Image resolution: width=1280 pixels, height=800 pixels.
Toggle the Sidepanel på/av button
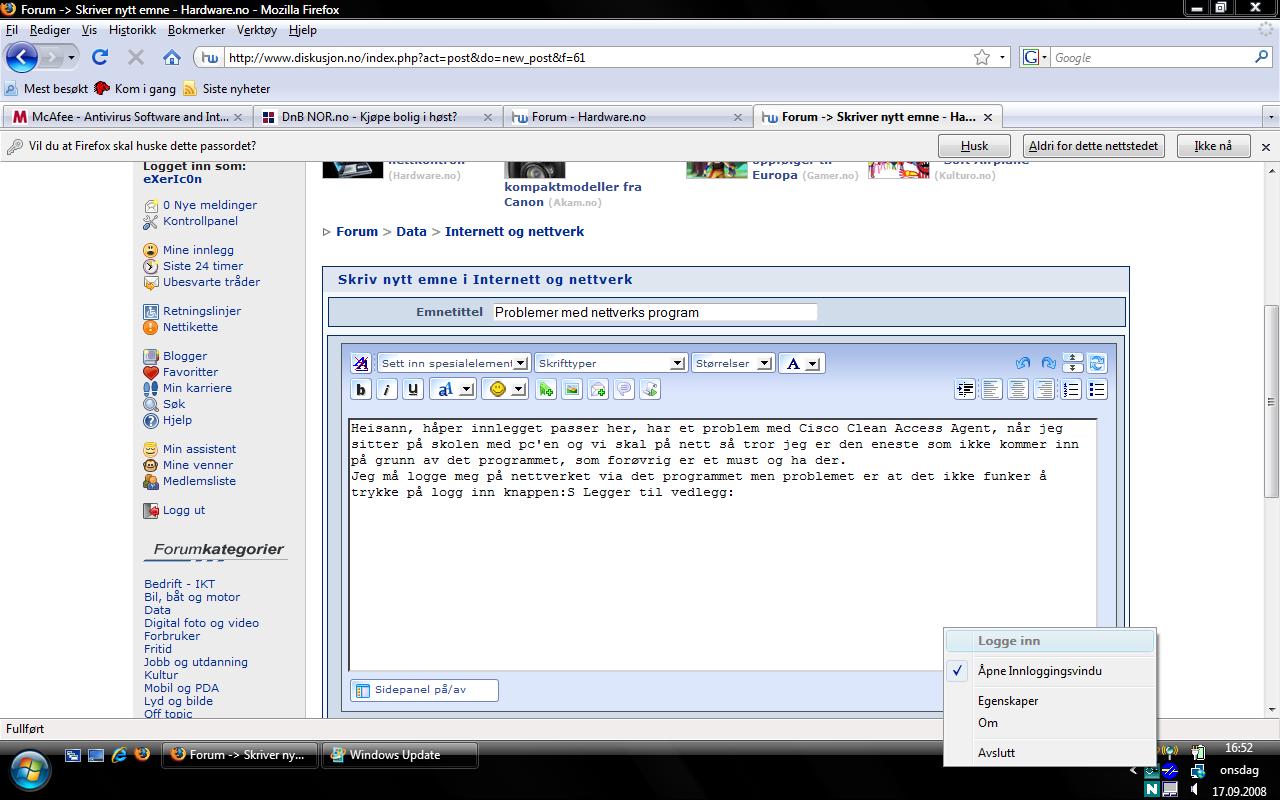(424, 690)
